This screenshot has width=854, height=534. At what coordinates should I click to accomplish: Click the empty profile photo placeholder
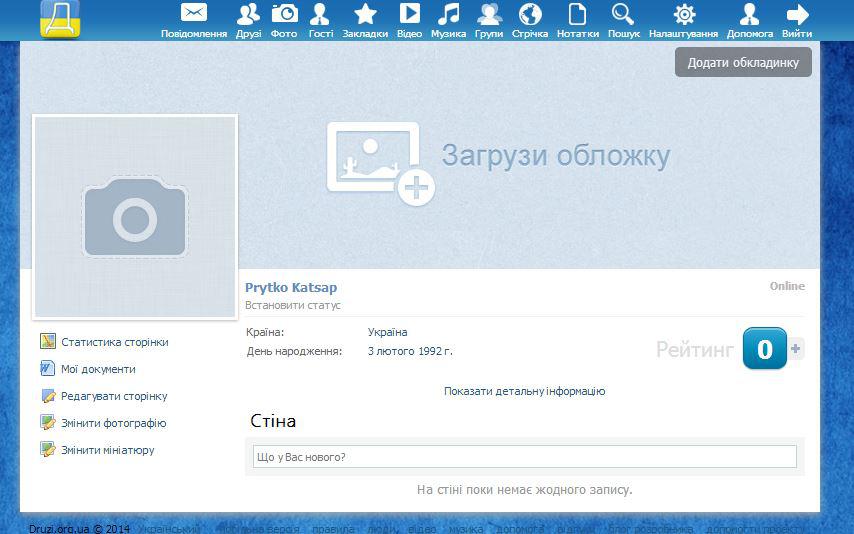coord(135,217)
